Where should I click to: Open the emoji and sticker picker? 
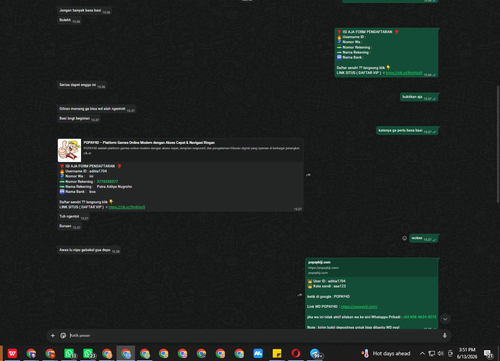(63, 336)
